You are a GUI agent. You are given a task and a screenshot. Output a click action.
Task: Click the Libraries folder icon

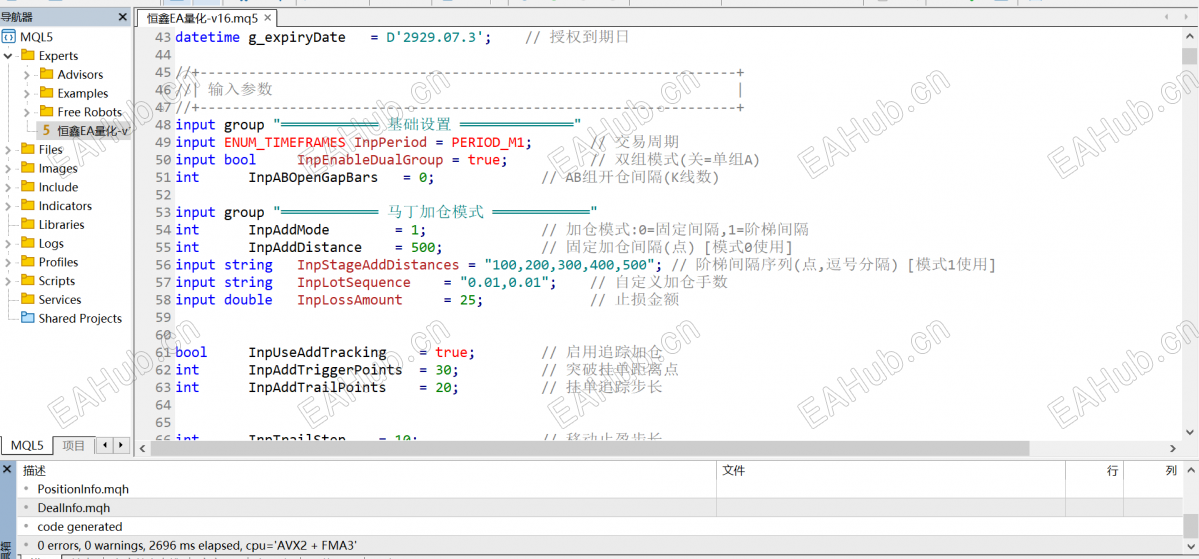click(28, 225)
